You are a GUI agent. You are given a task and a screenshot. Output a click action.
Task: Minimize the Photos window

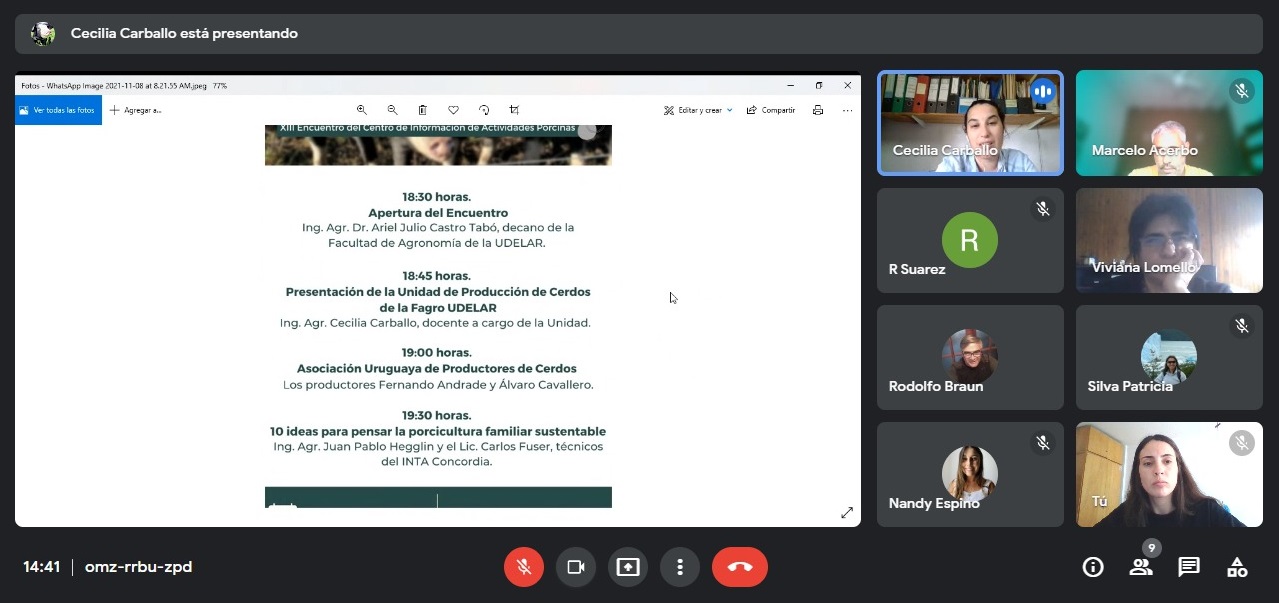point(790,85)
